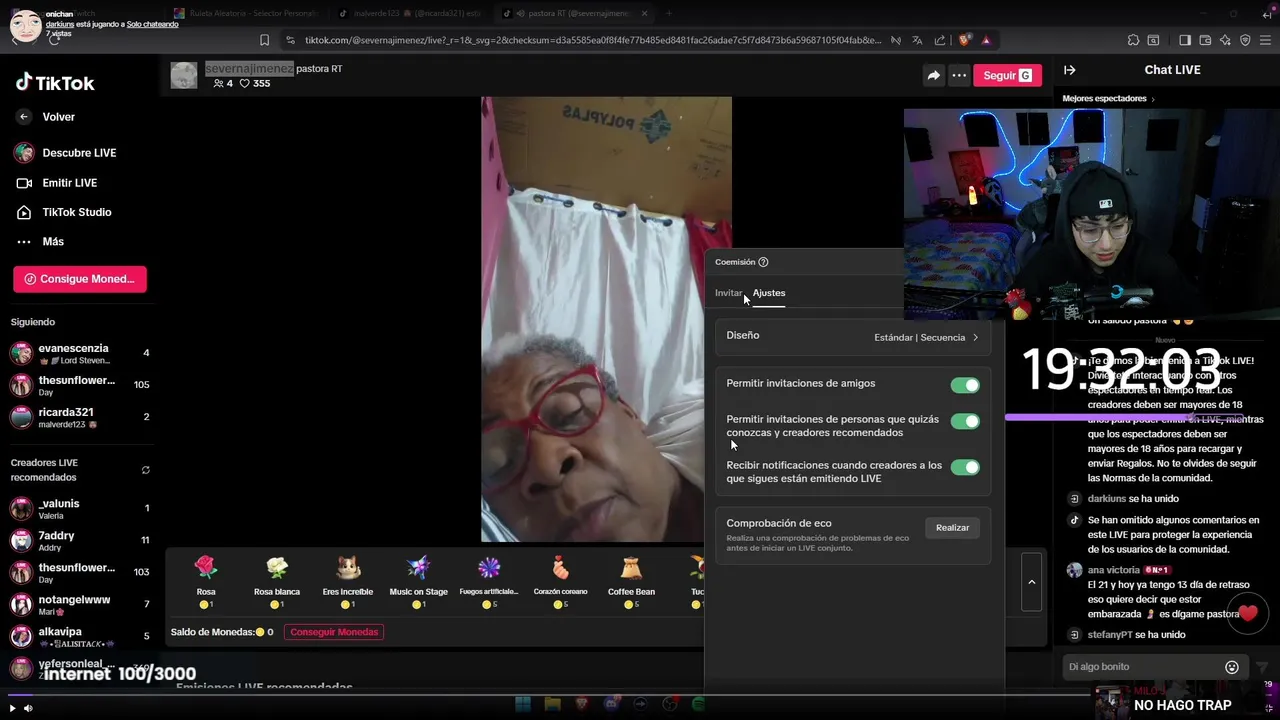The image size is (1280, 720).
Task: Select the Ajustes tab
Action: click(x=769, y=293)
